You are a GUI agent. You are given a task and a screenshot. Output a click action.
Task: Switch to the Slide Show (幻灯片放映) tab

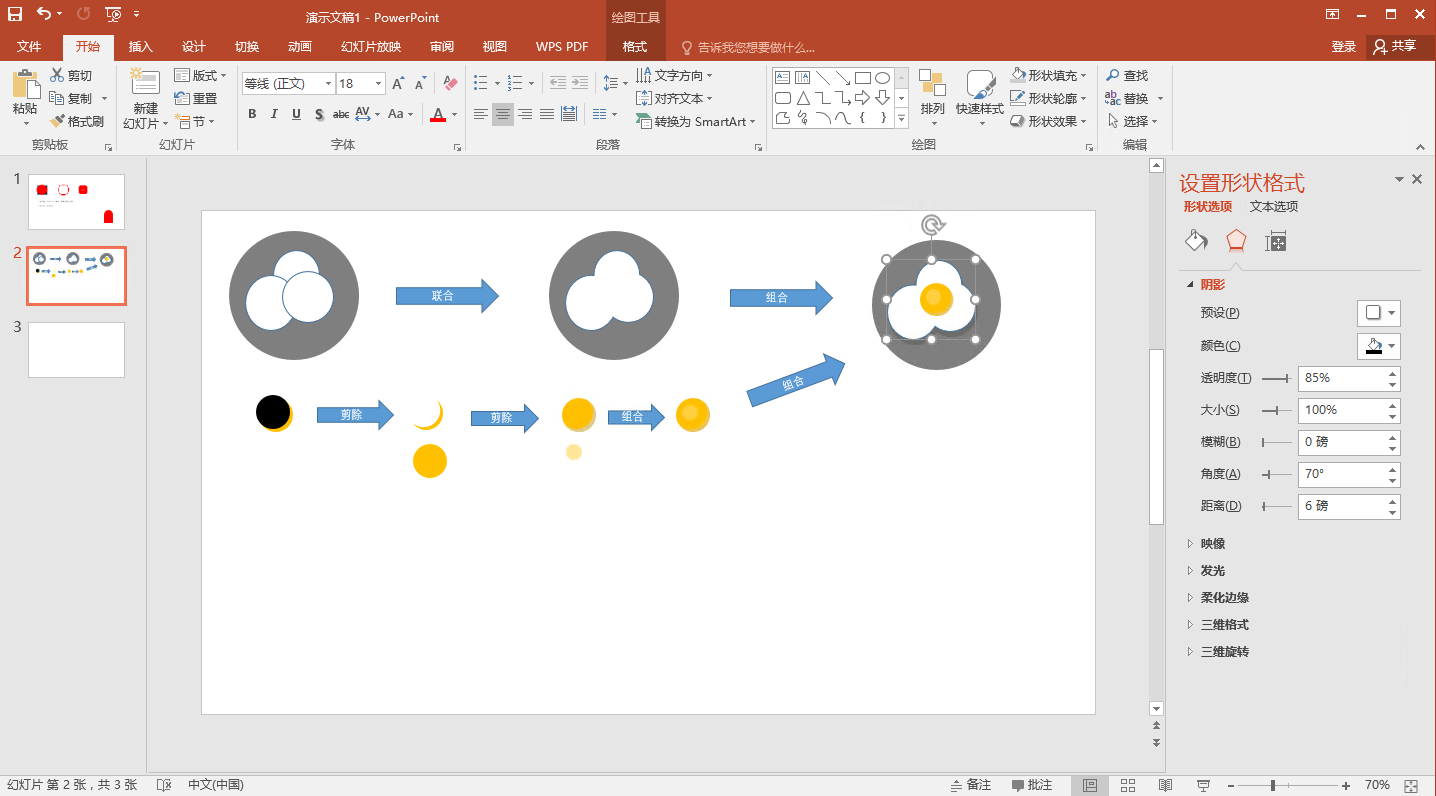pyautogui.click(x=371, y=47)
